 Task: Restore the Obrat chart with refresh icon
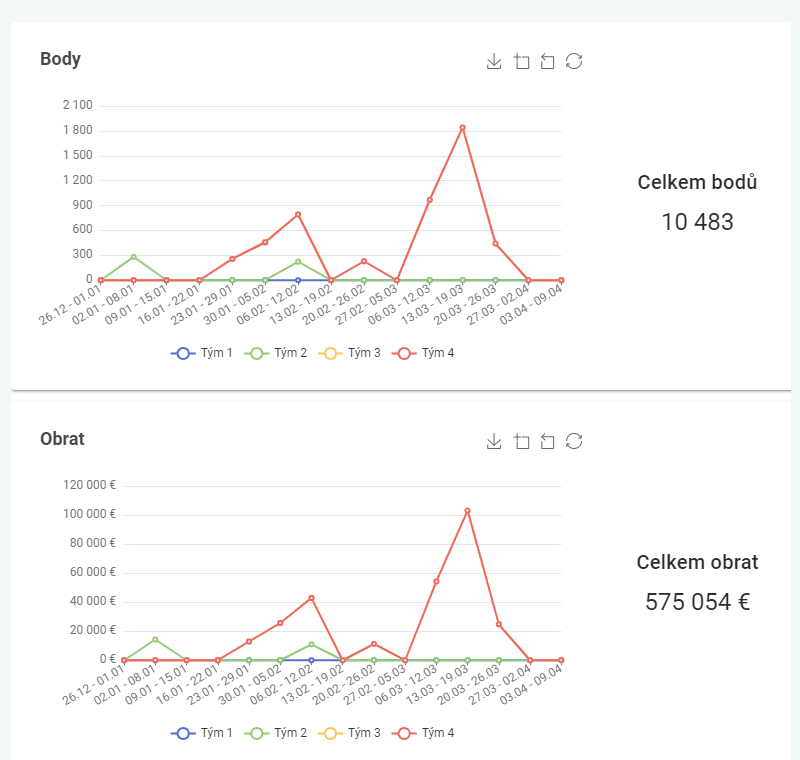[574, 442]
